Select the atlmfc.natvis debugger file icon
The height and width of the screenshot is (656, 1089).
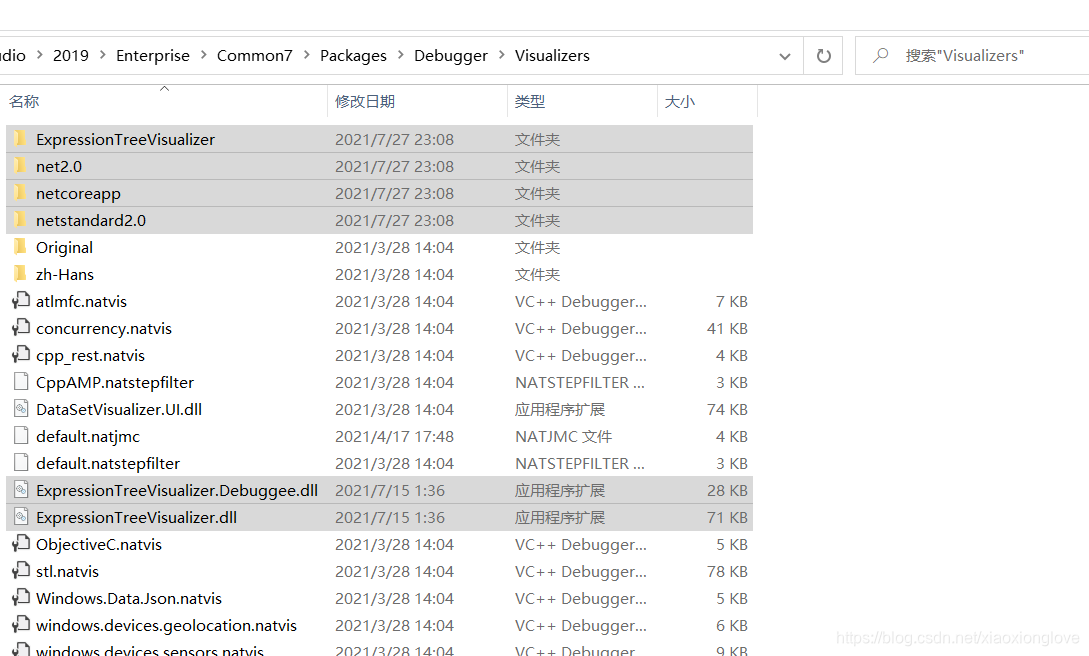pos(20,301)
